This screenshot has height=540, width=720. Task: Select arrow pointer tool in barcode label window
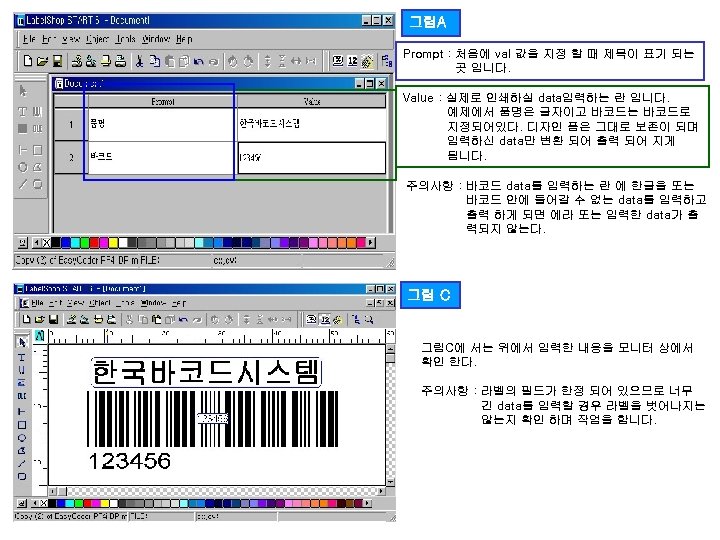point(22,342)
